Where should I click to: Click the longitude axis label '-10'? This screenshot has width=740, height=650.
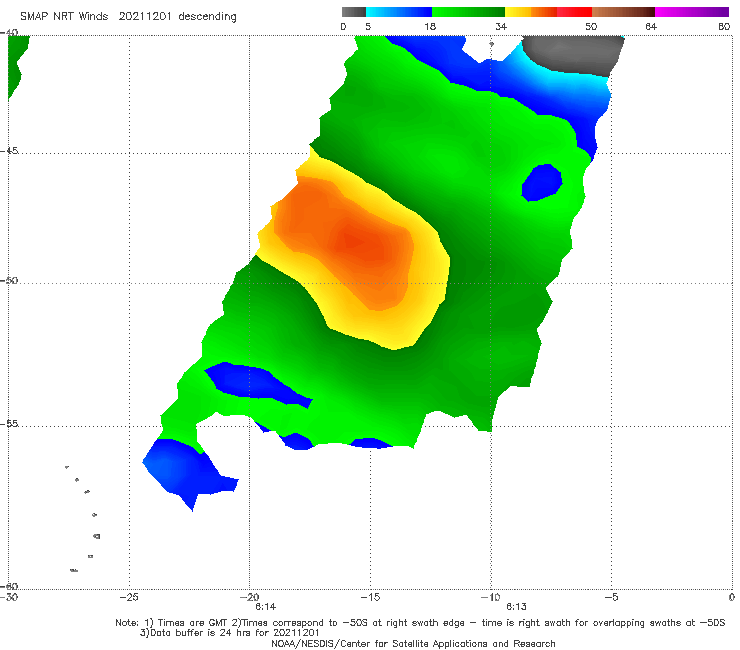point(490,597)
